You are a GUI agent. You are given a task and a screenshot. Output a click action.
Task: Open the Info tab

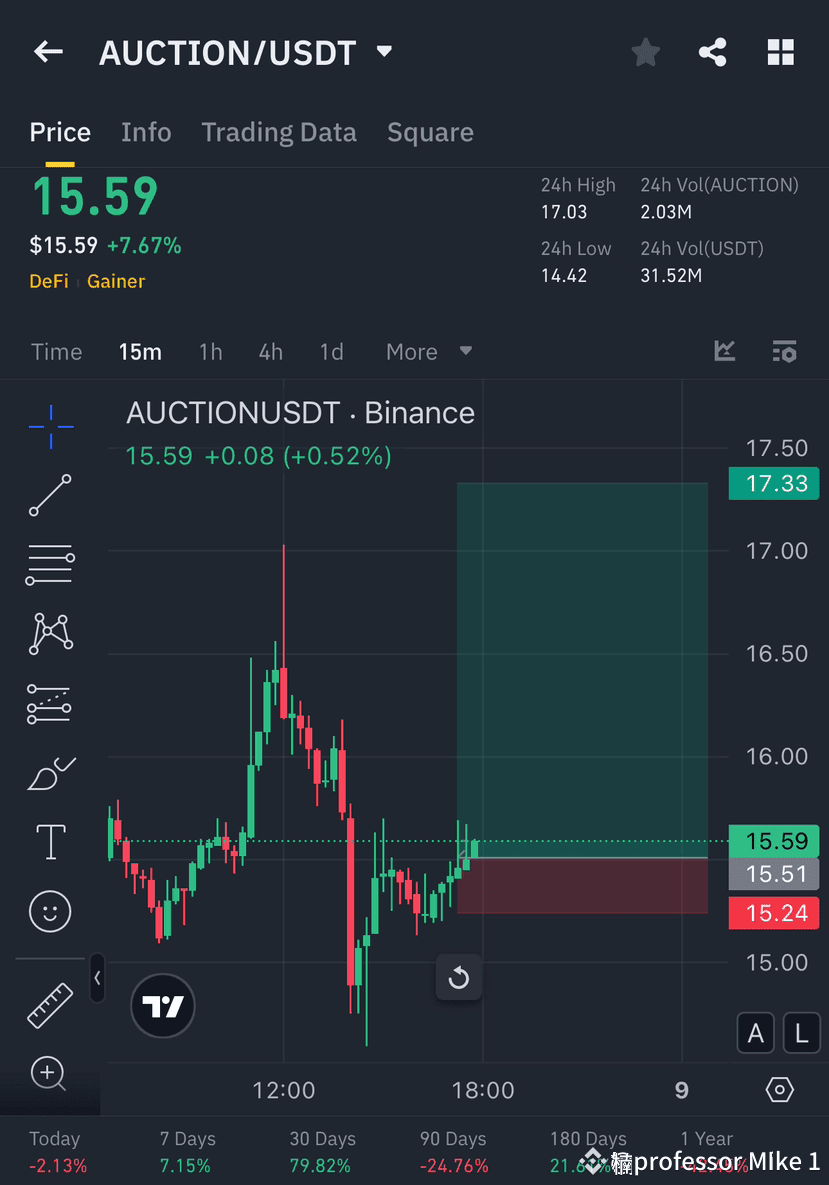[x=146, y=131]
